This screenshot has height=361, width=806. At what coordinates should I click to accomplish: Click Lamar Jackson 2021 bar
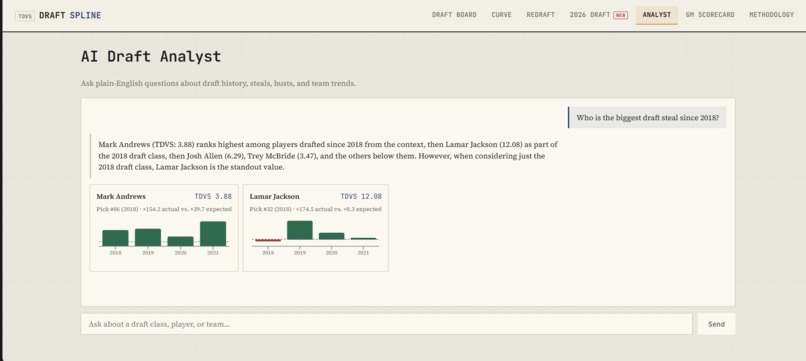pos(363,239)
